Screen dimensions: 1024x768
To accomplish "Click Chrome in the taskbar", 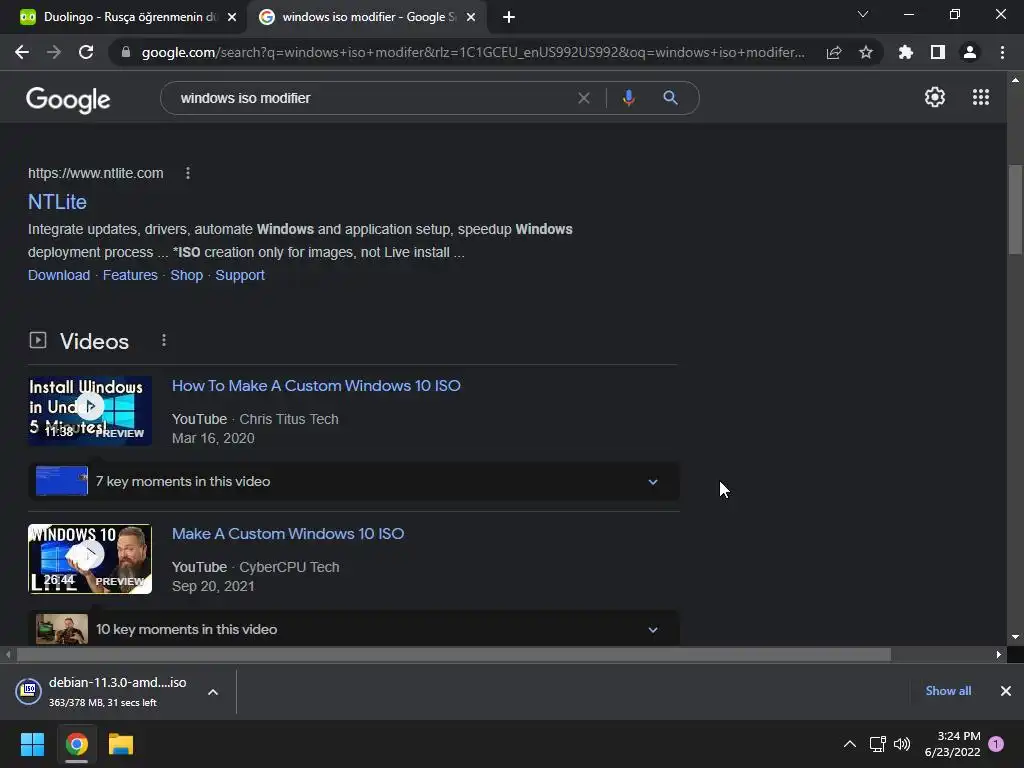I will (76, 744).
